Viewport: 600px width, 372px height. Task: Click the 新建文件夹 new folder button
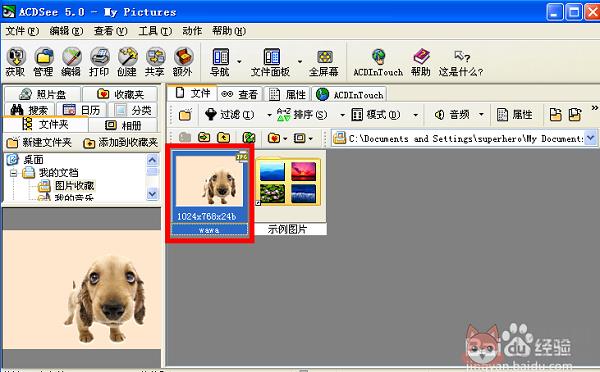(x=39, y=143)
